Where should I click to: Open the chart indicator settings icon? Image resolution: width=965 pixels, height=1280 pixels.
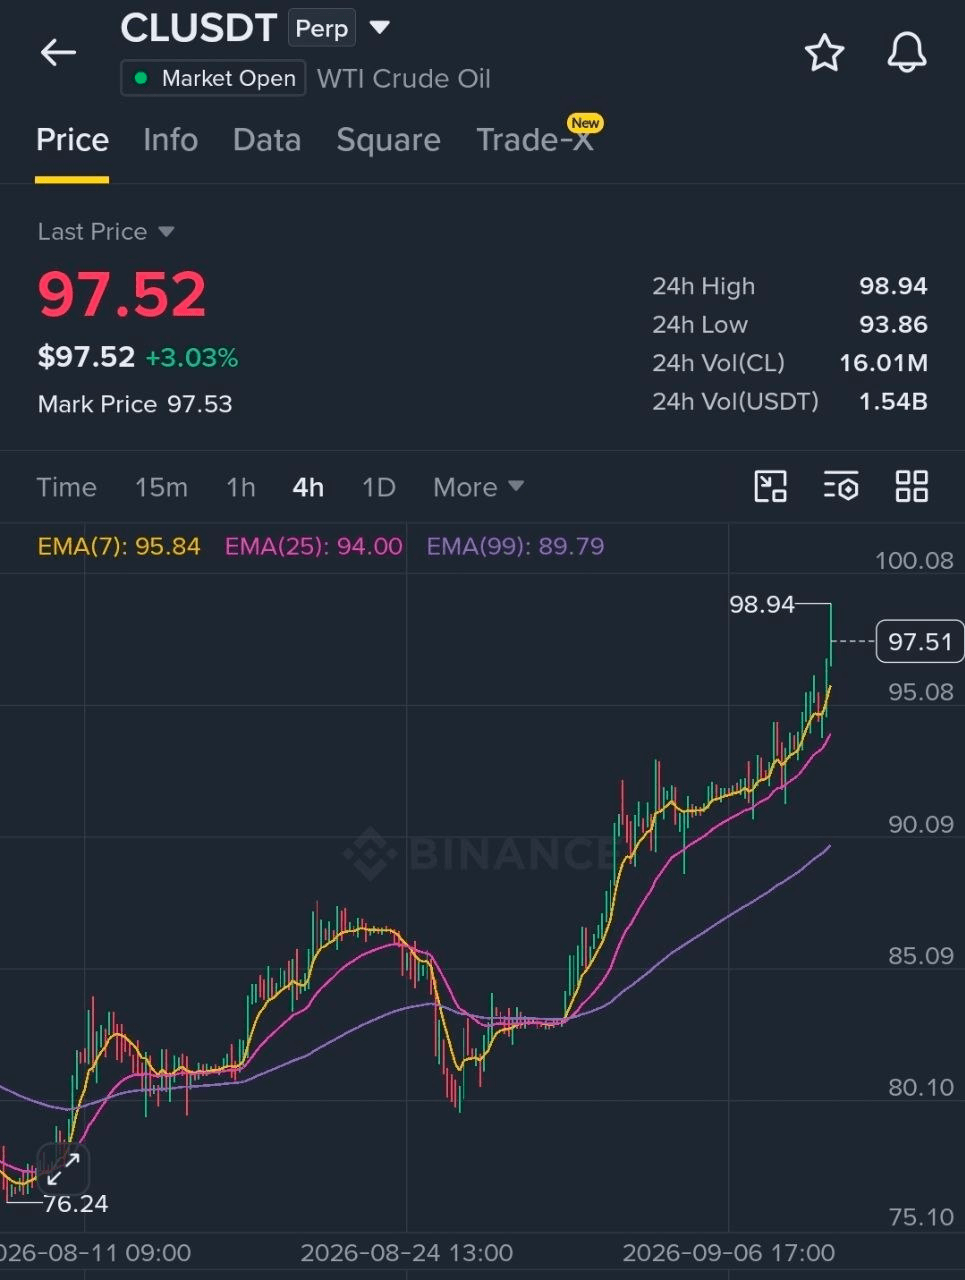[x=841, y=487]
